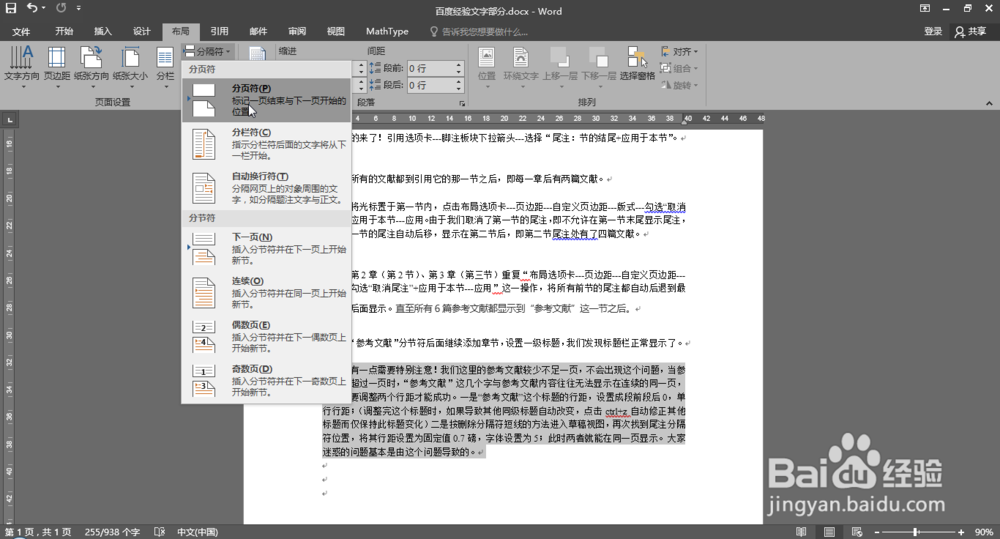Click the 90% zoom level
This screenshot has width=1000, height=539.
[x=983, y=532]
